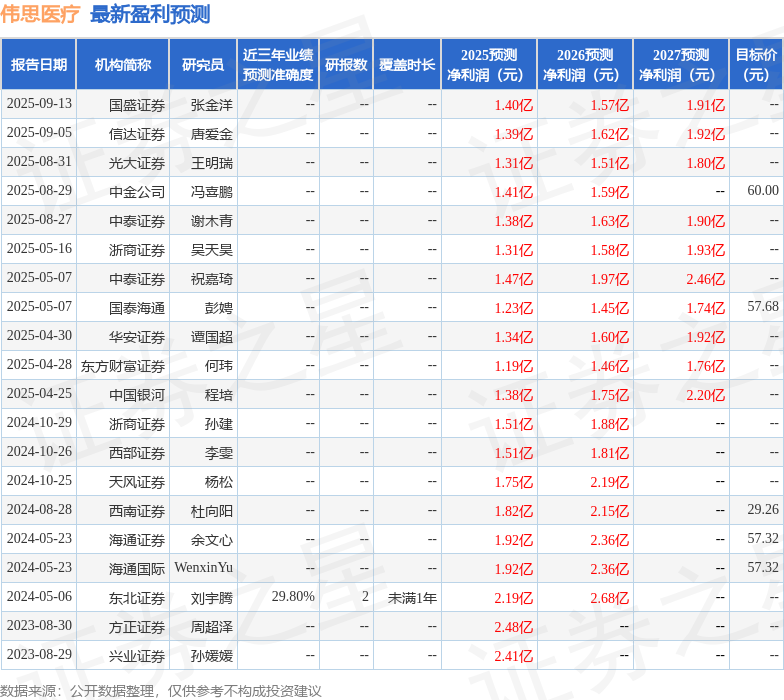Click the 2025预测净利润 column header
Viewport: 784px width, 700px height.
pos(489,64)
